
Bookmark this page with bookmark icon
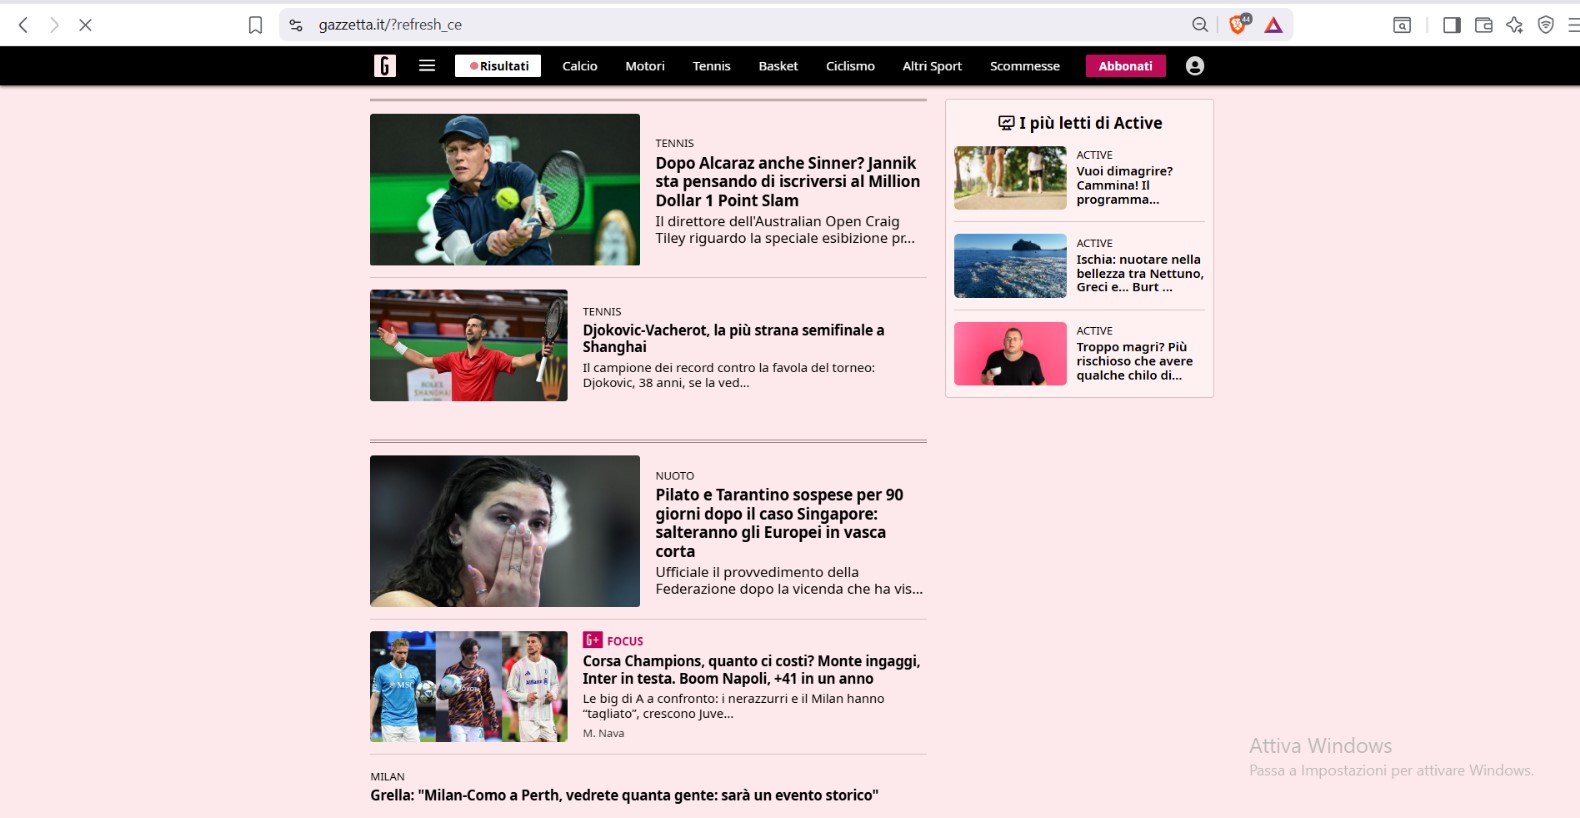(255, 25)
